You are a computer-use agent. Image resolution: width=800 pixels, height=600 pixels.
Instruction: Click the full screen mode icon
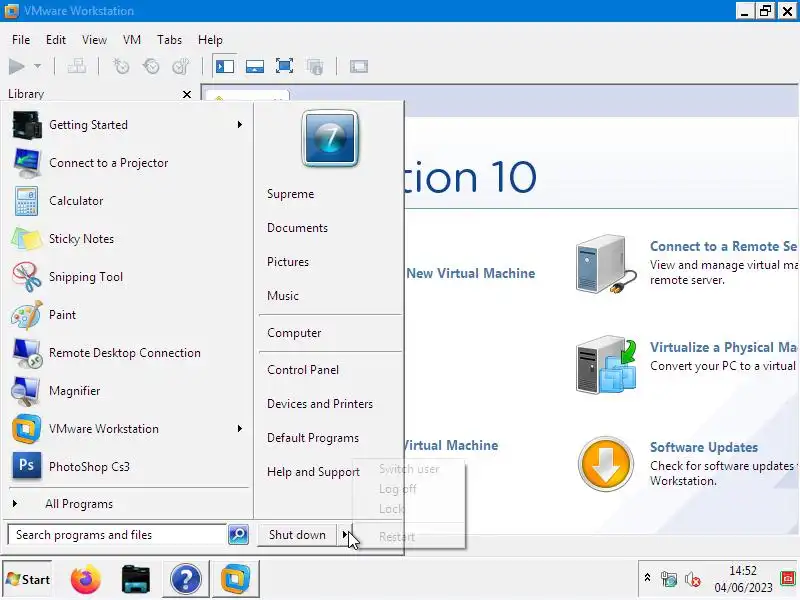pyautogui.click(x=284, y=66)
